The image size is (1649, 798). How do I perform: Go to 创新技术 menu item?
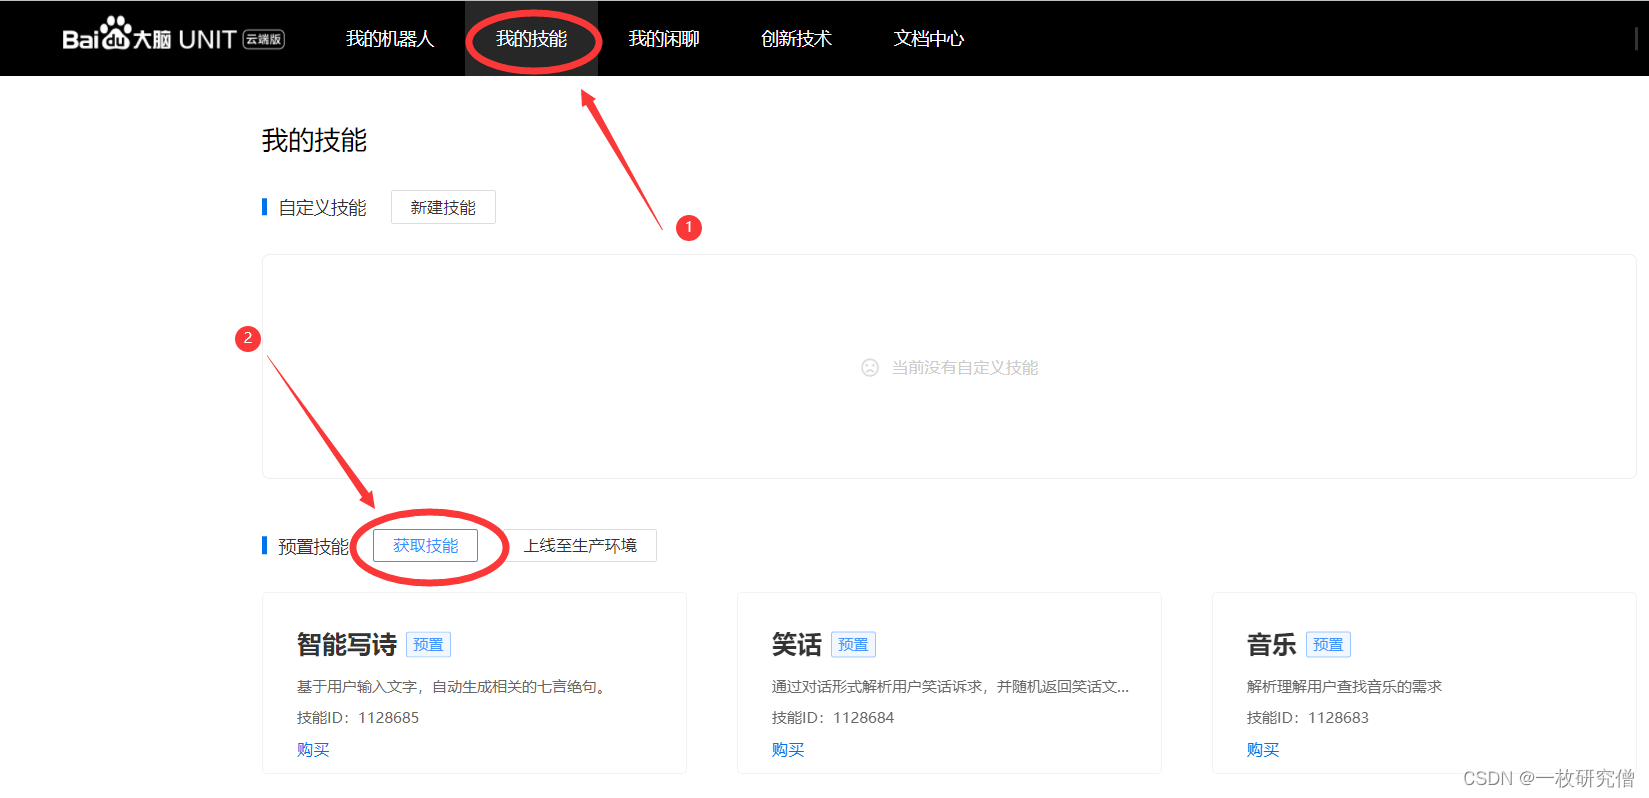(796, 39)
